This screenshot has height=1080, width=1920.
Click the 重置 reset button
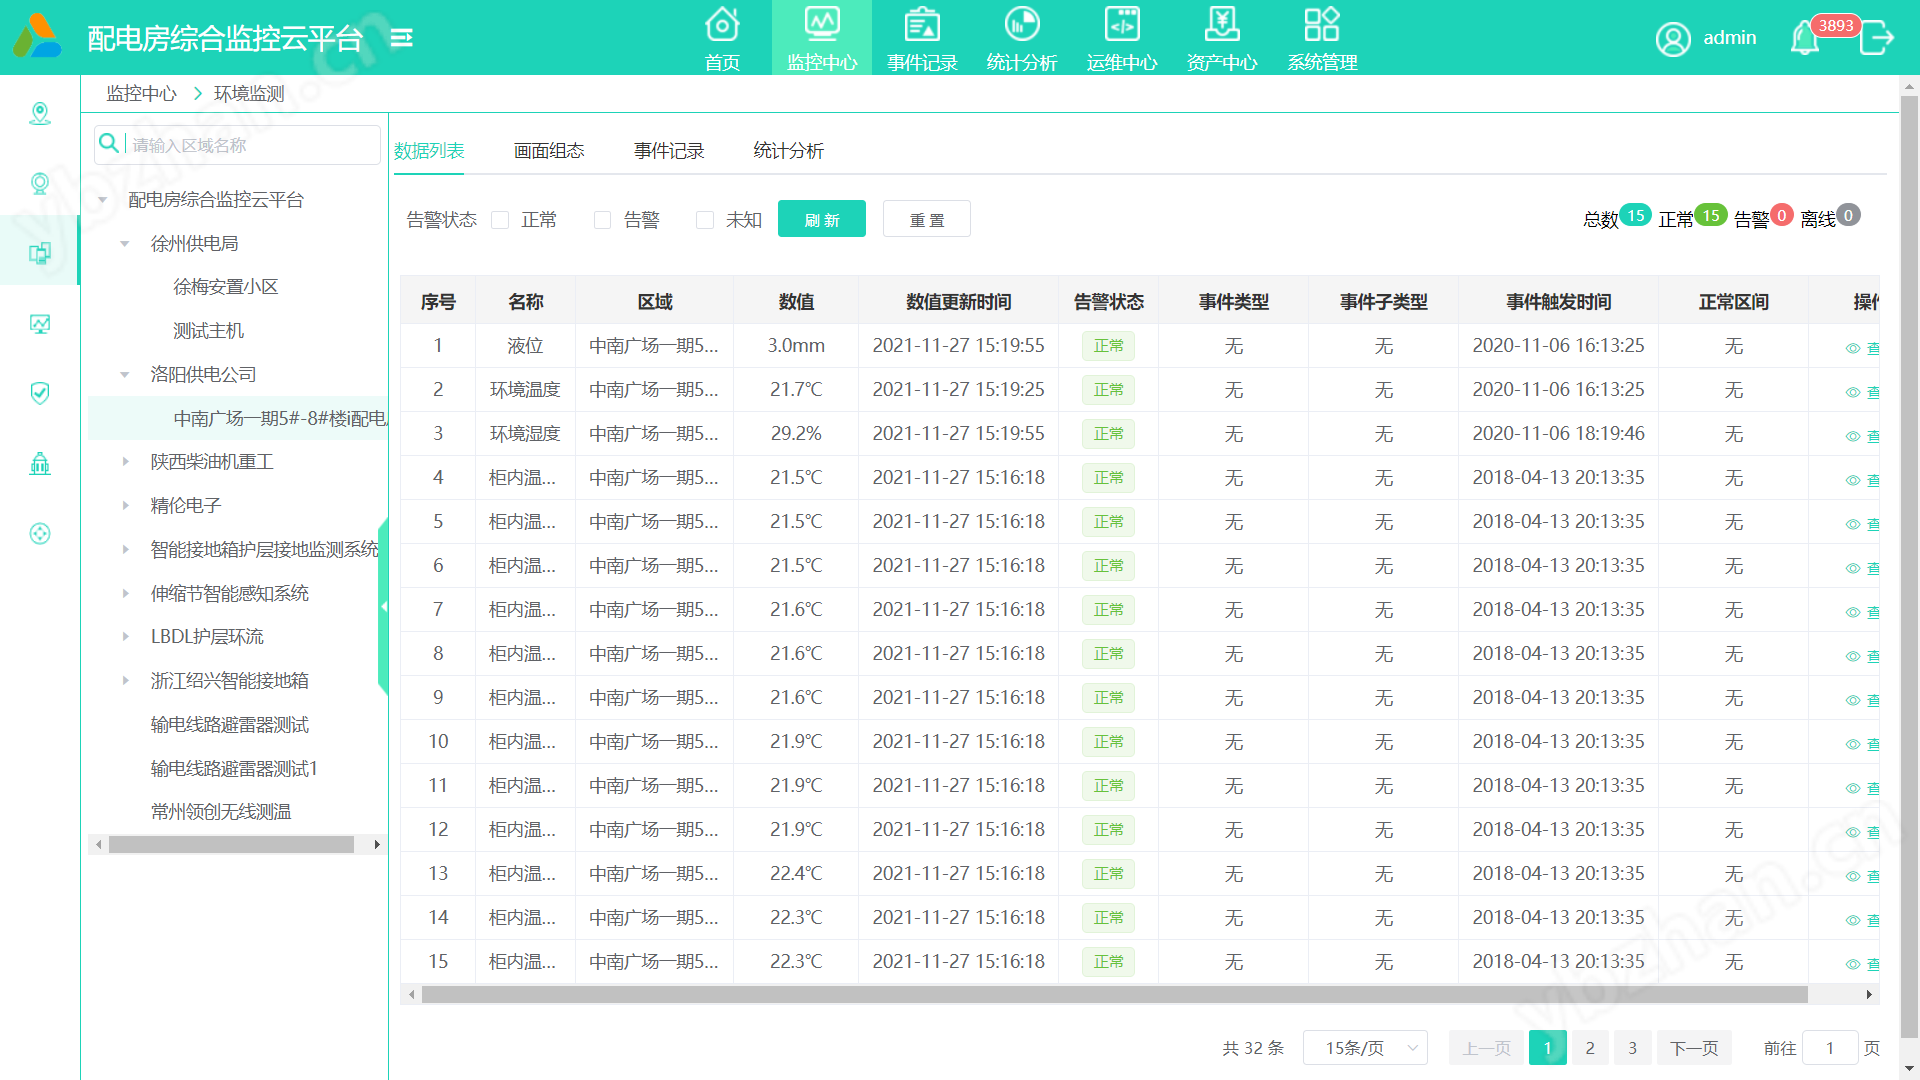click(927, 219)
